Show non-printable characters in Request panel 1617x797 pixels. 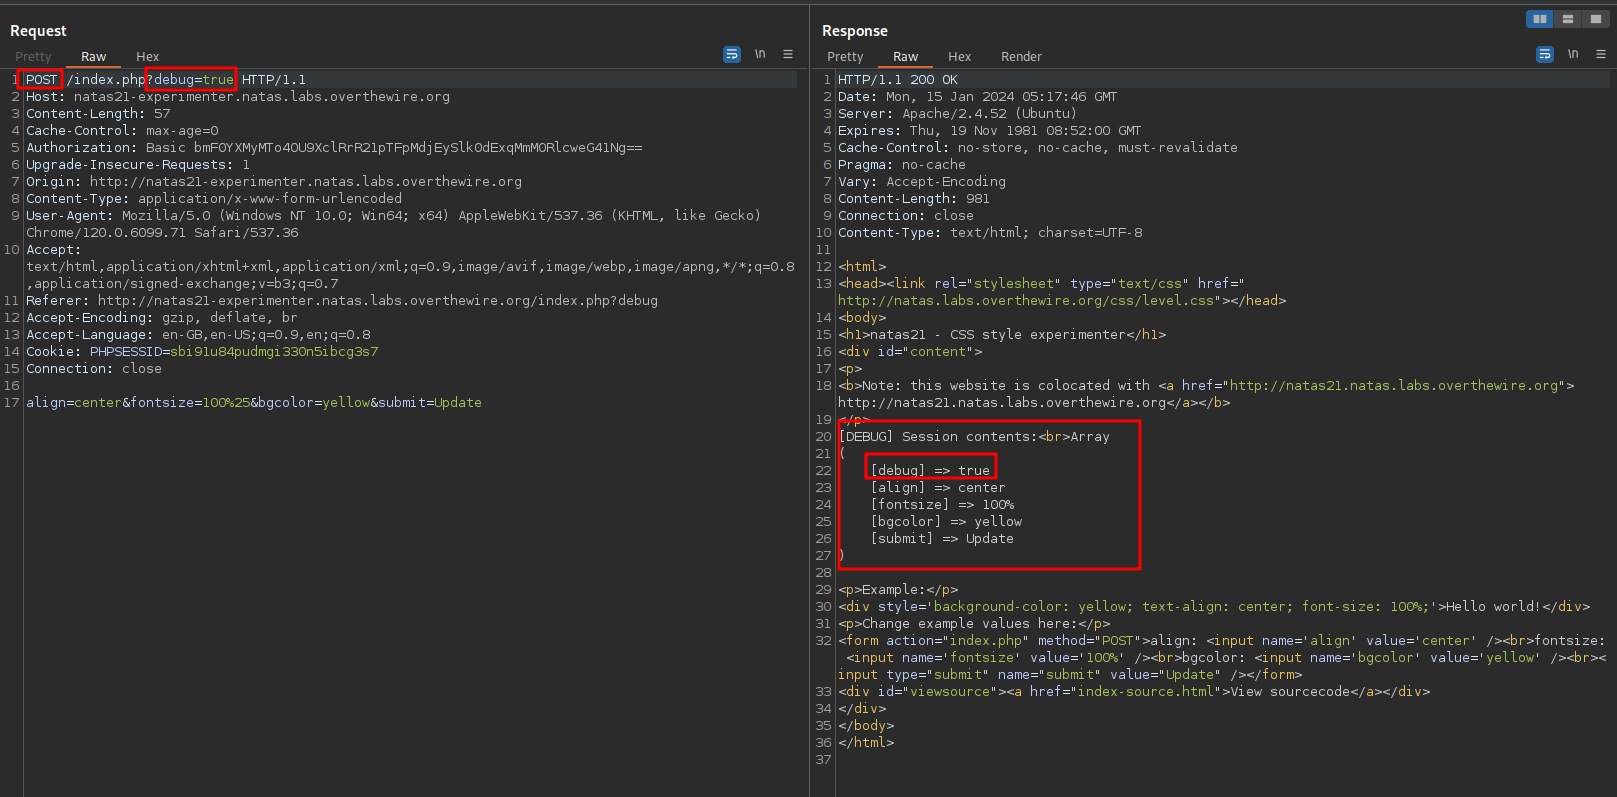[x=760, y=54]
